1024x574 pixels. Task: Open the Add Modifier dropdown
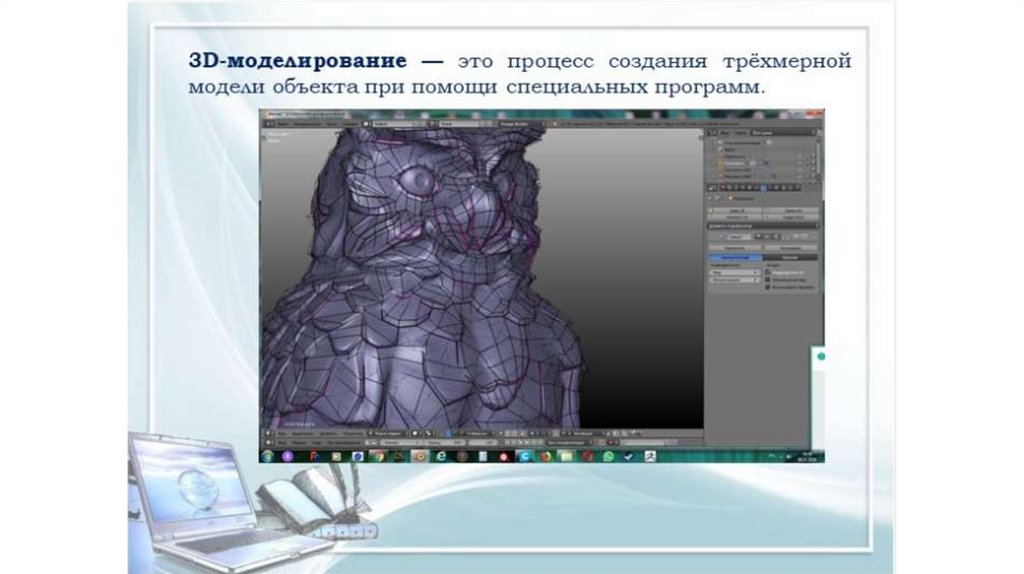[763, 226]
